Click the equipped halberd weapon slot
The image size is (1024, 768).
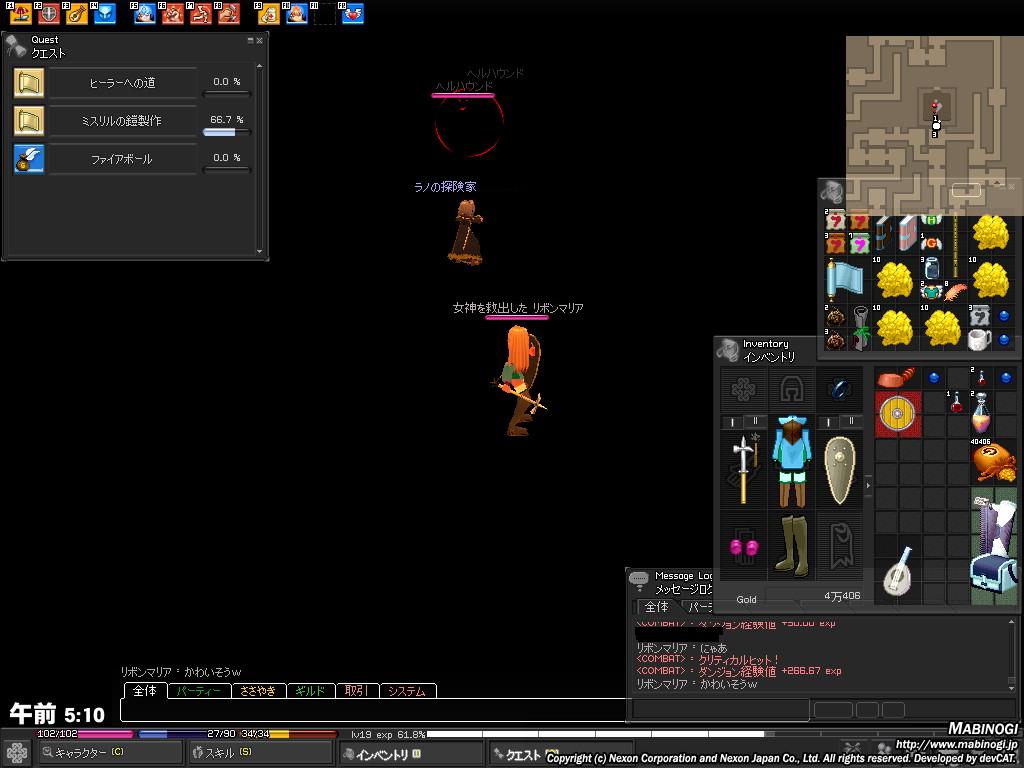pyautogui.click(x=743, y=470)
